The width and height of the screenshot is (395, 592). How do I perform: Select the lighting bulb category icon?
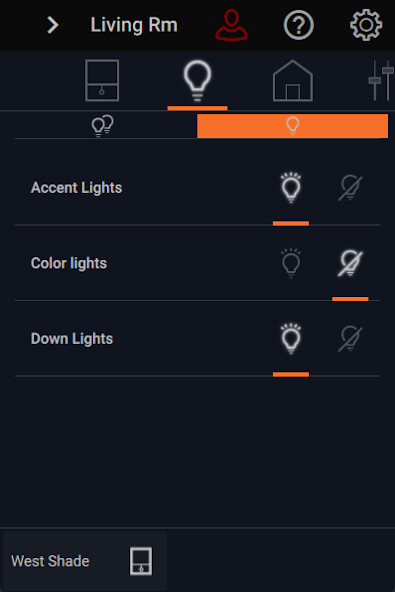pos(197,81)
